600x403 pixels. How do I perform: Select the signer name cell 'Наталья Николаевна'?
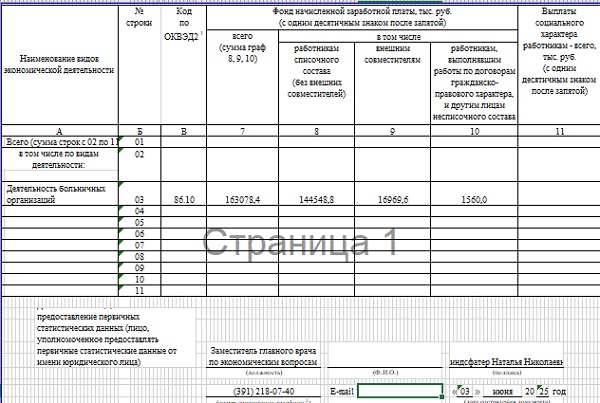(x=507, y=362)
